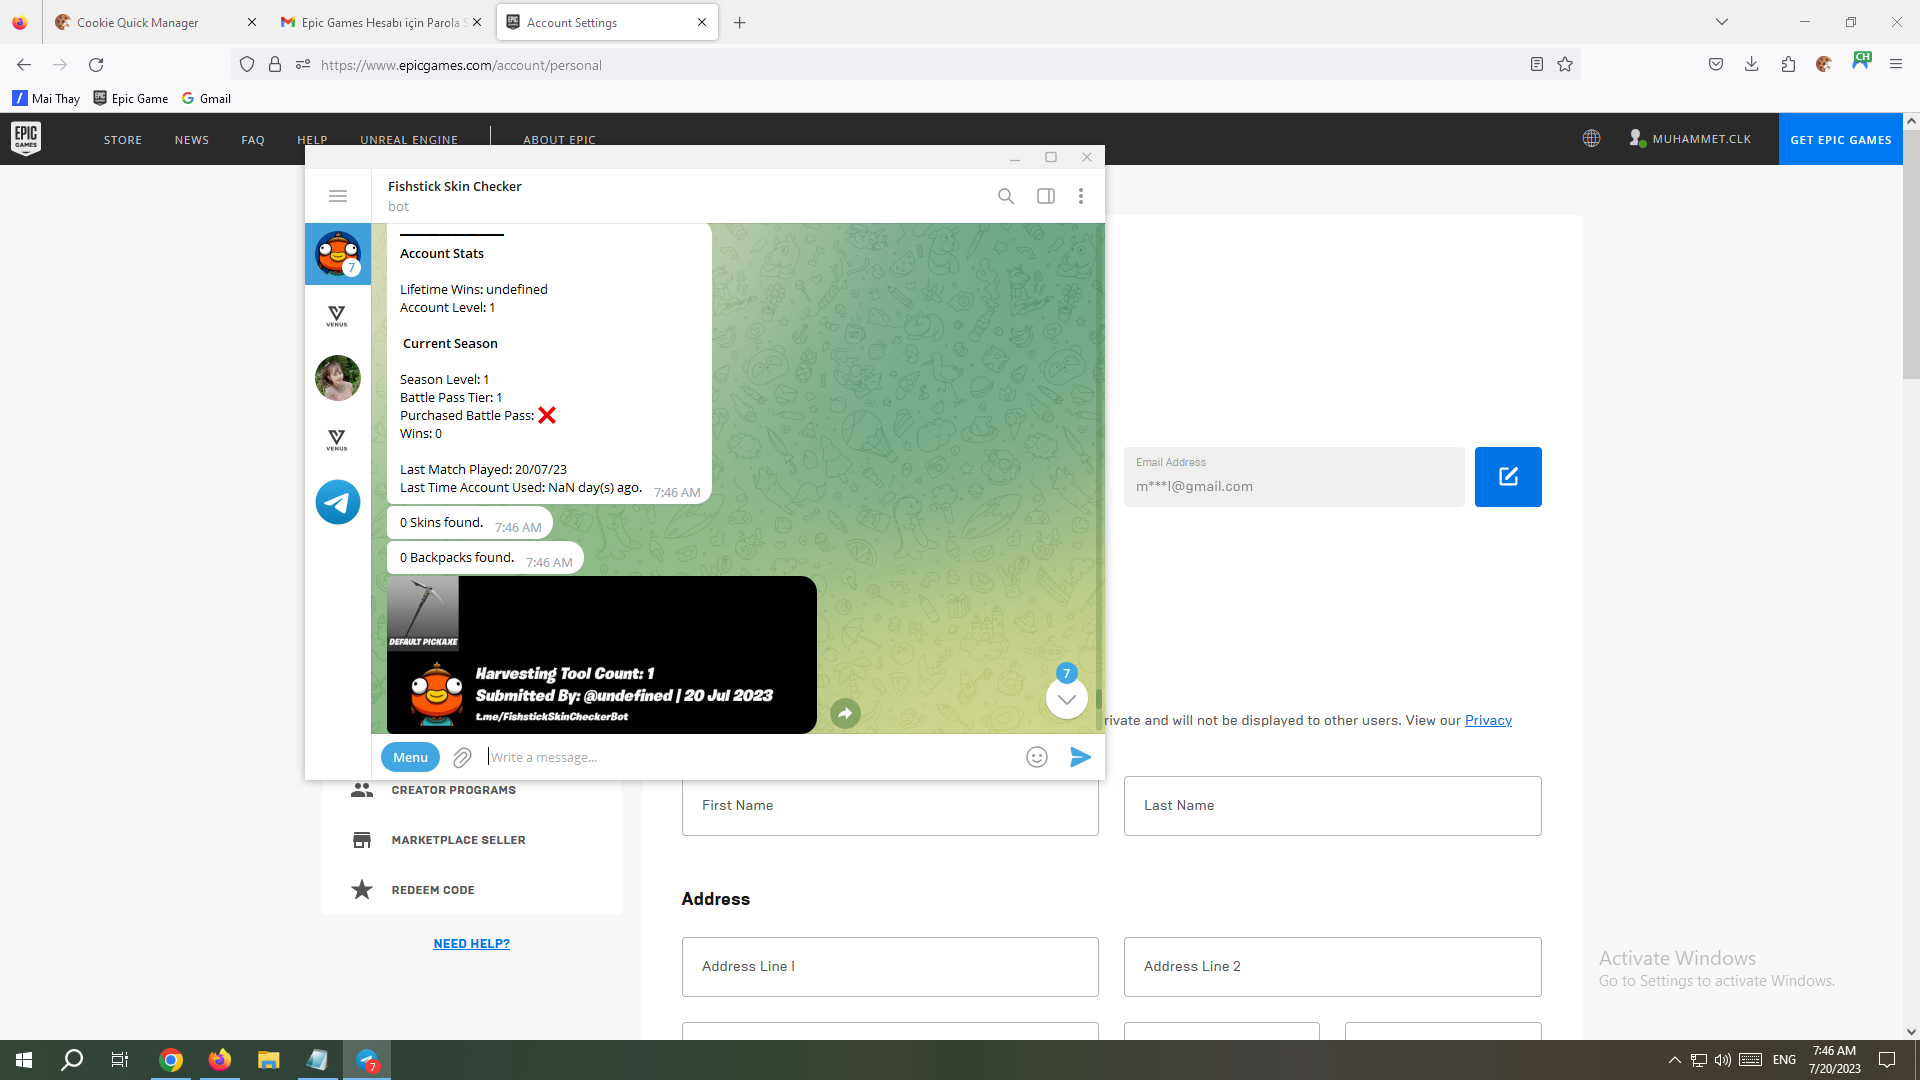The image size is (1920, 1080).
Task: Open ABOUT EPIC in the Epic nav
Action: point(559,139)
